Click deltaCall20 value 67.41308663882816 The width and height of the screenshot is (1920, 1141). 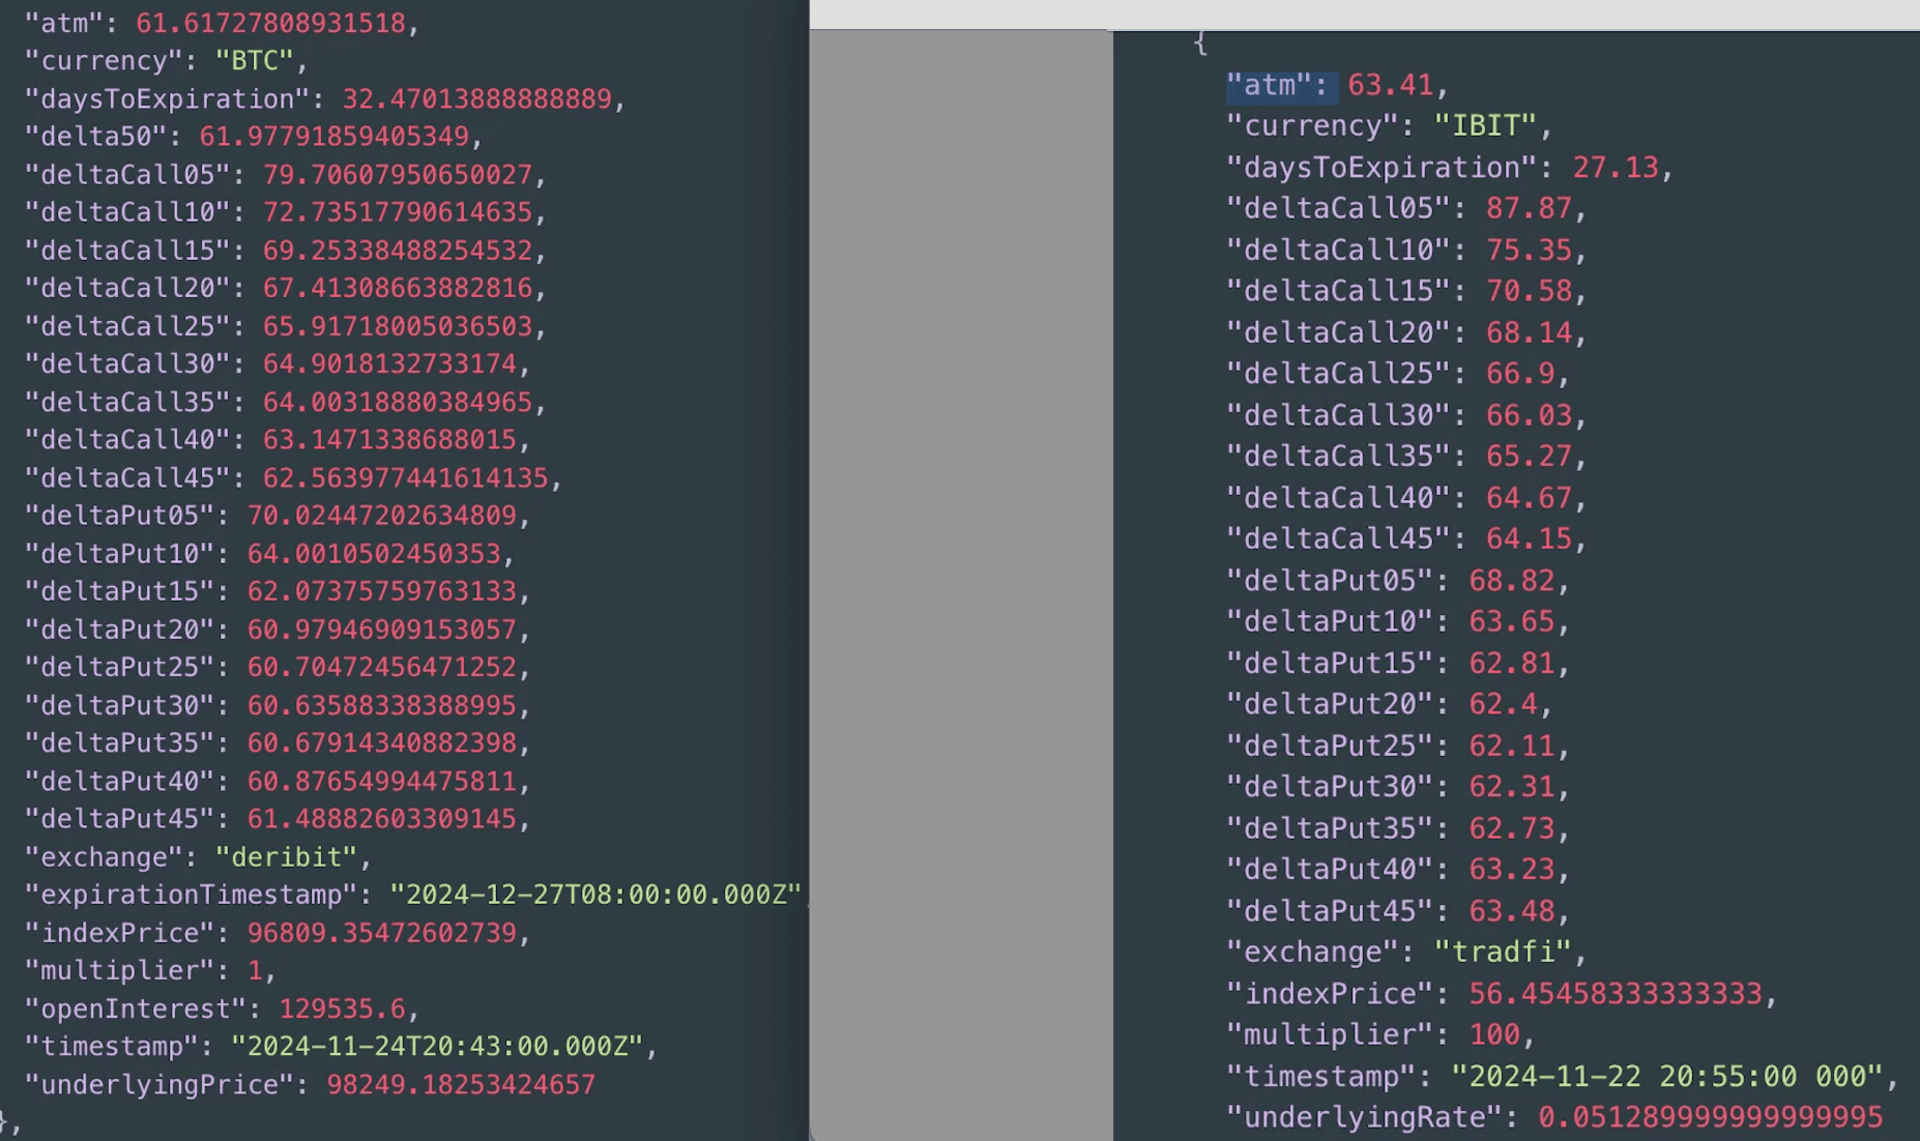coord(398,288)
